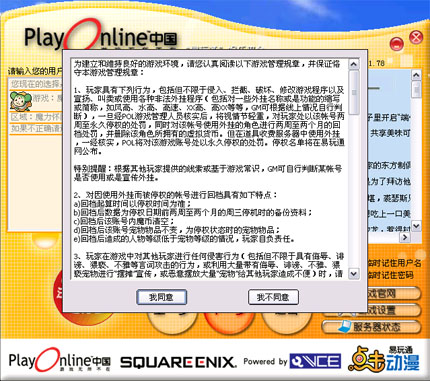Close launcher with red X icon

point(416,37)
